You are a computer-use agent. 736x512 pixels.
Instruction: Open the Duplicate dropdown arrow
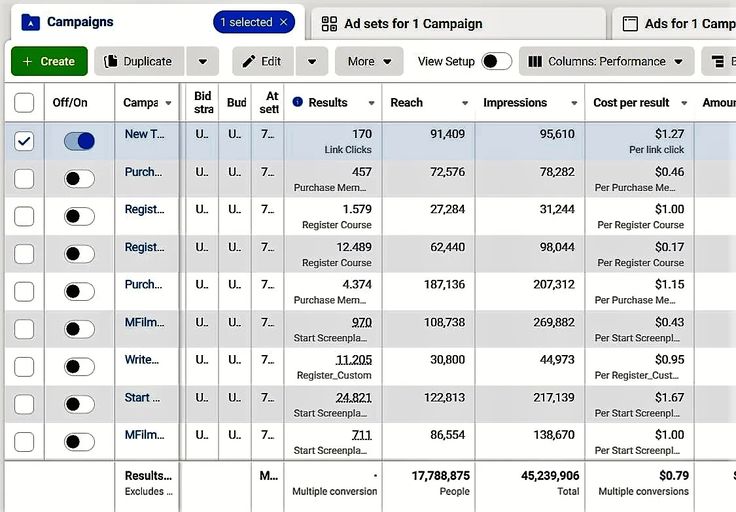tap(203, 61)
